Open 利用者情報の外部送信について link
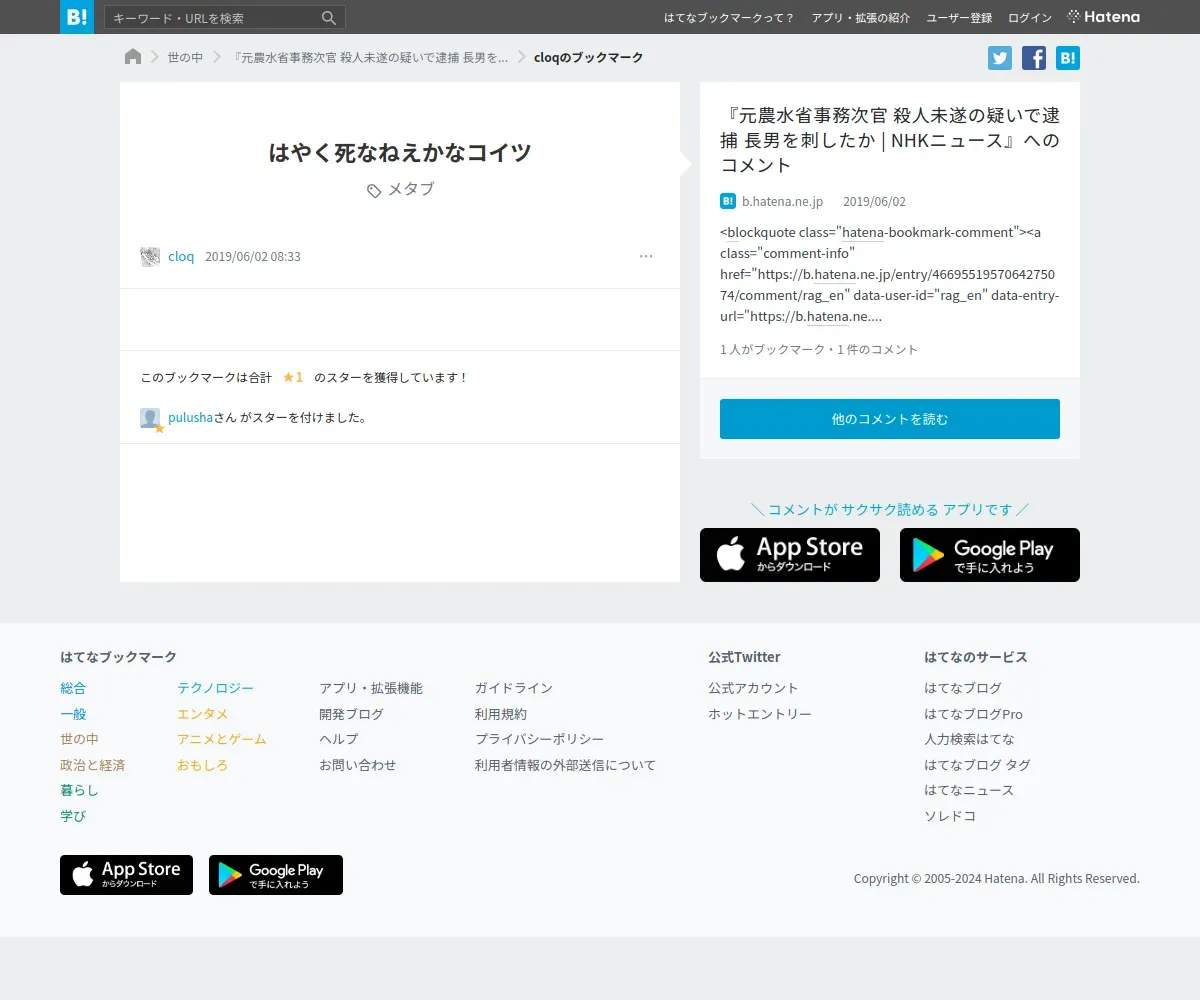This screenshot has width=1200, height=1000. point(565,765)
